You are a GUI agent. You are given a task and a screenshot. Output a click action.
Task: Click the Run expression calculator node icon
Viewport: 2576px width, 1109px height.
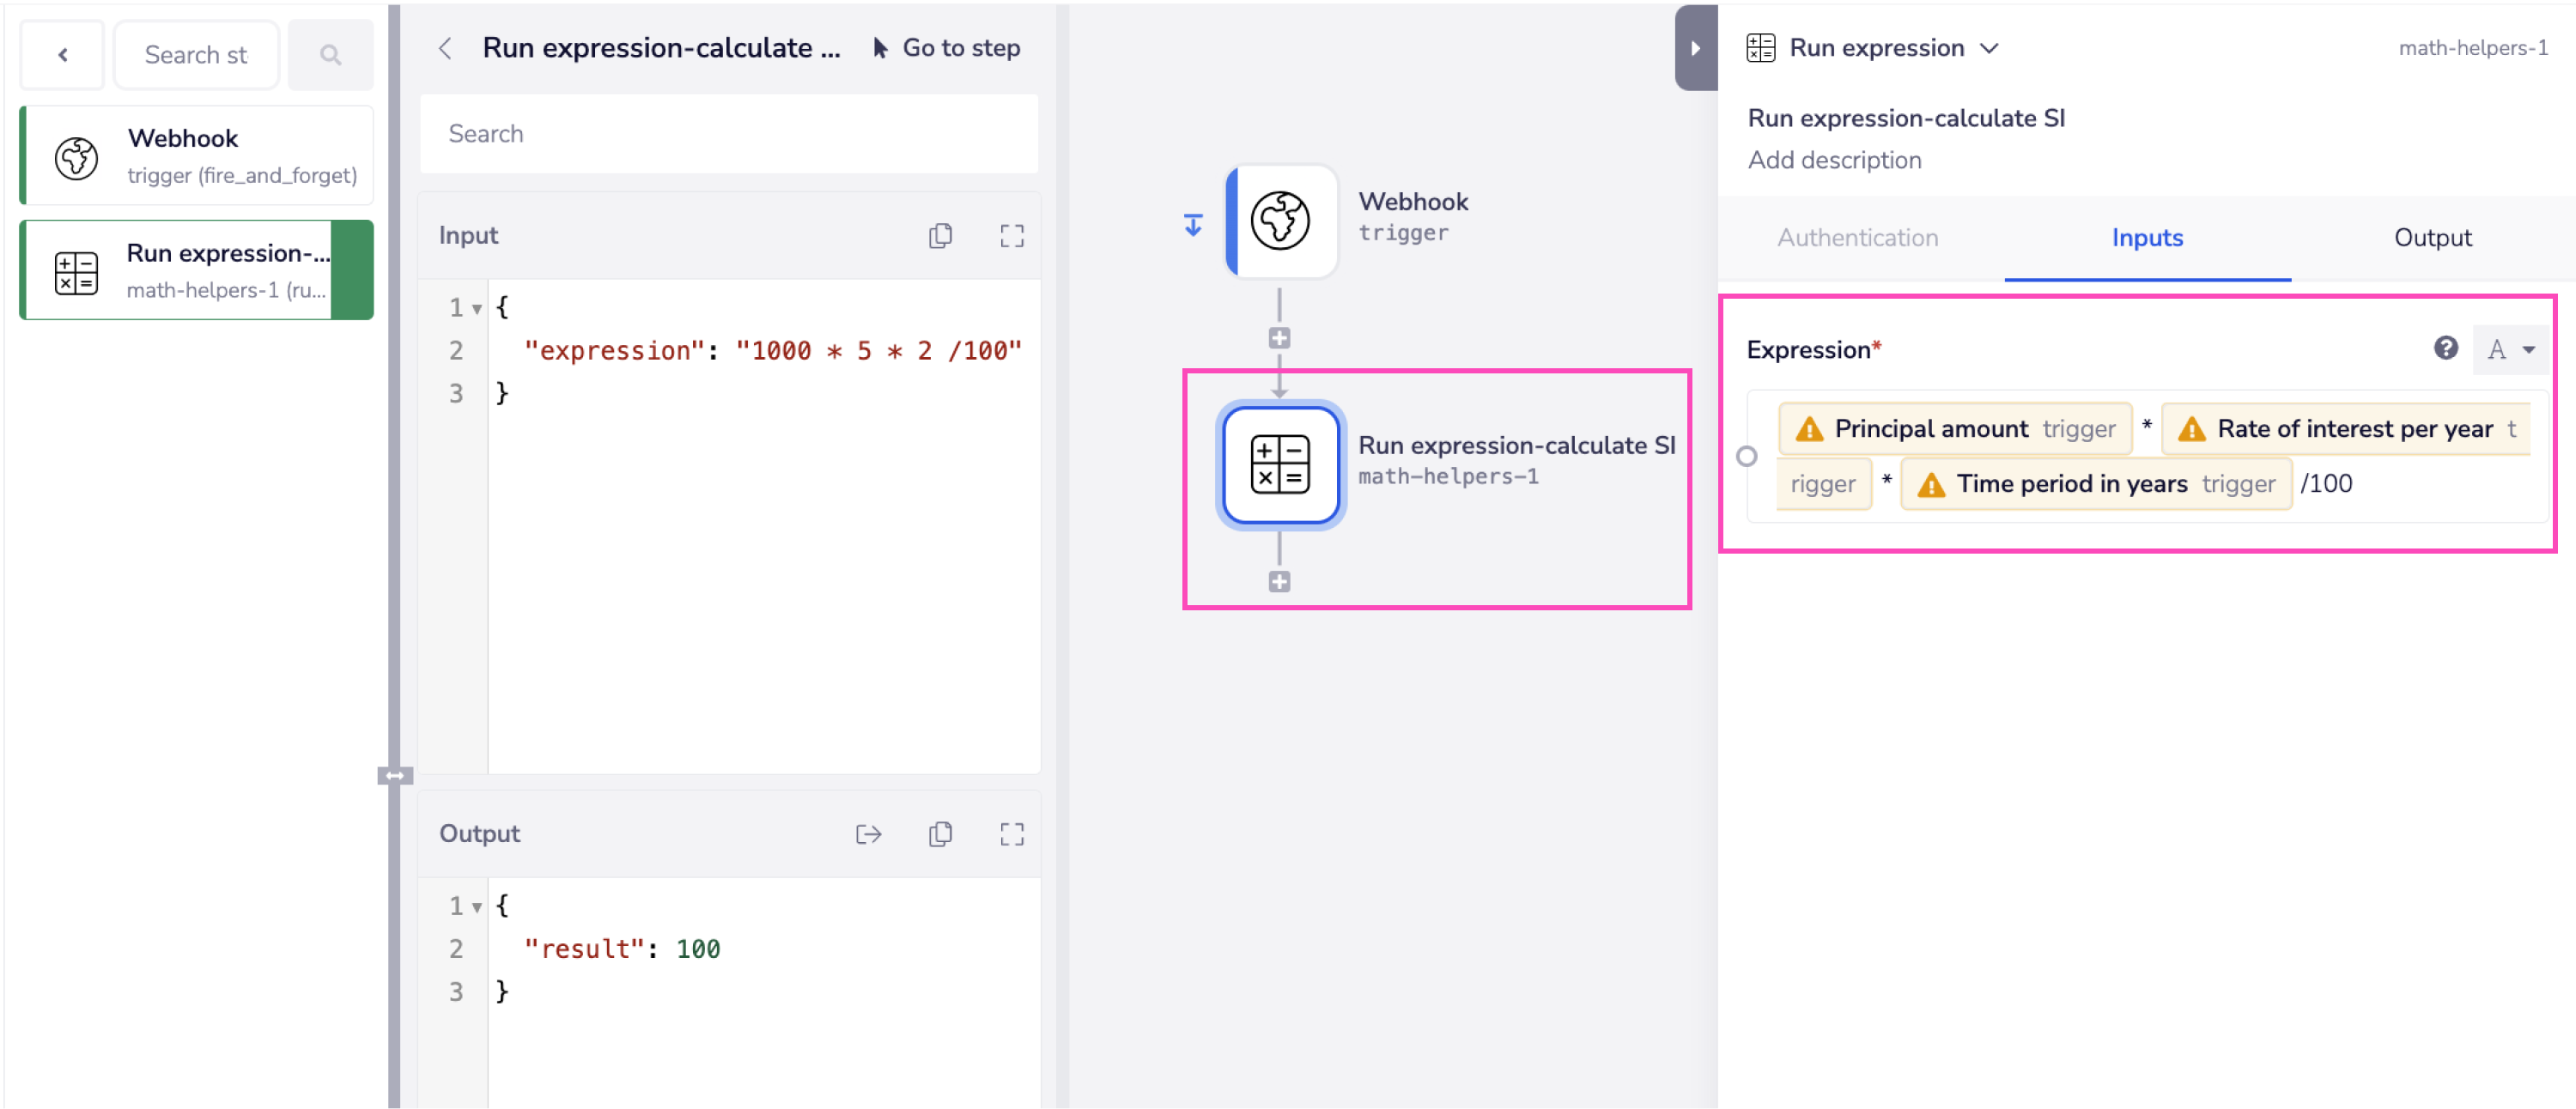coord(1280,465)
